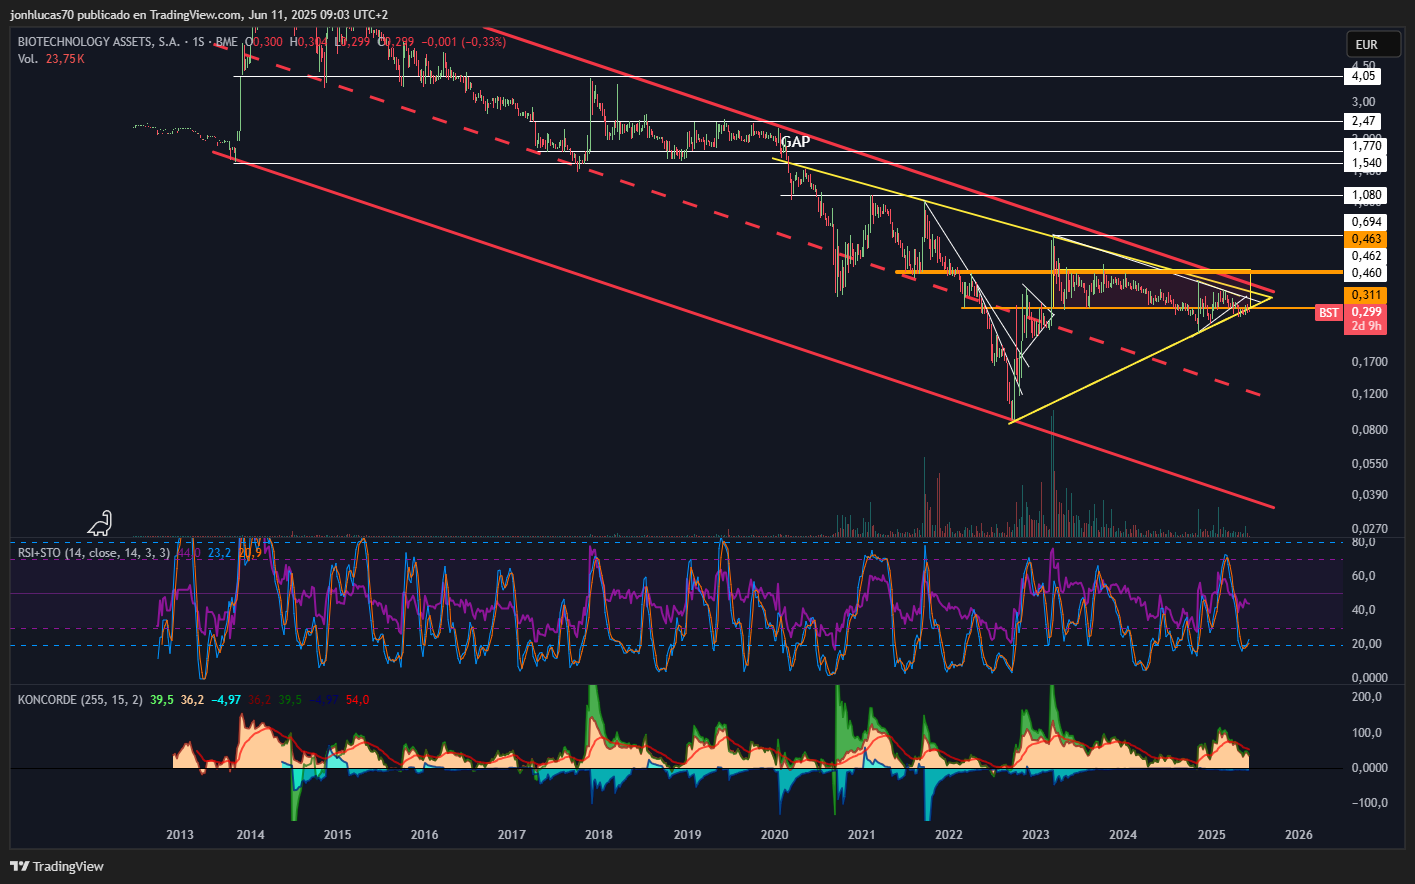This screenshot has width=1415, height=884.
Task: Click the Koncorde value 54,0
Action: [x=357, y=700]
